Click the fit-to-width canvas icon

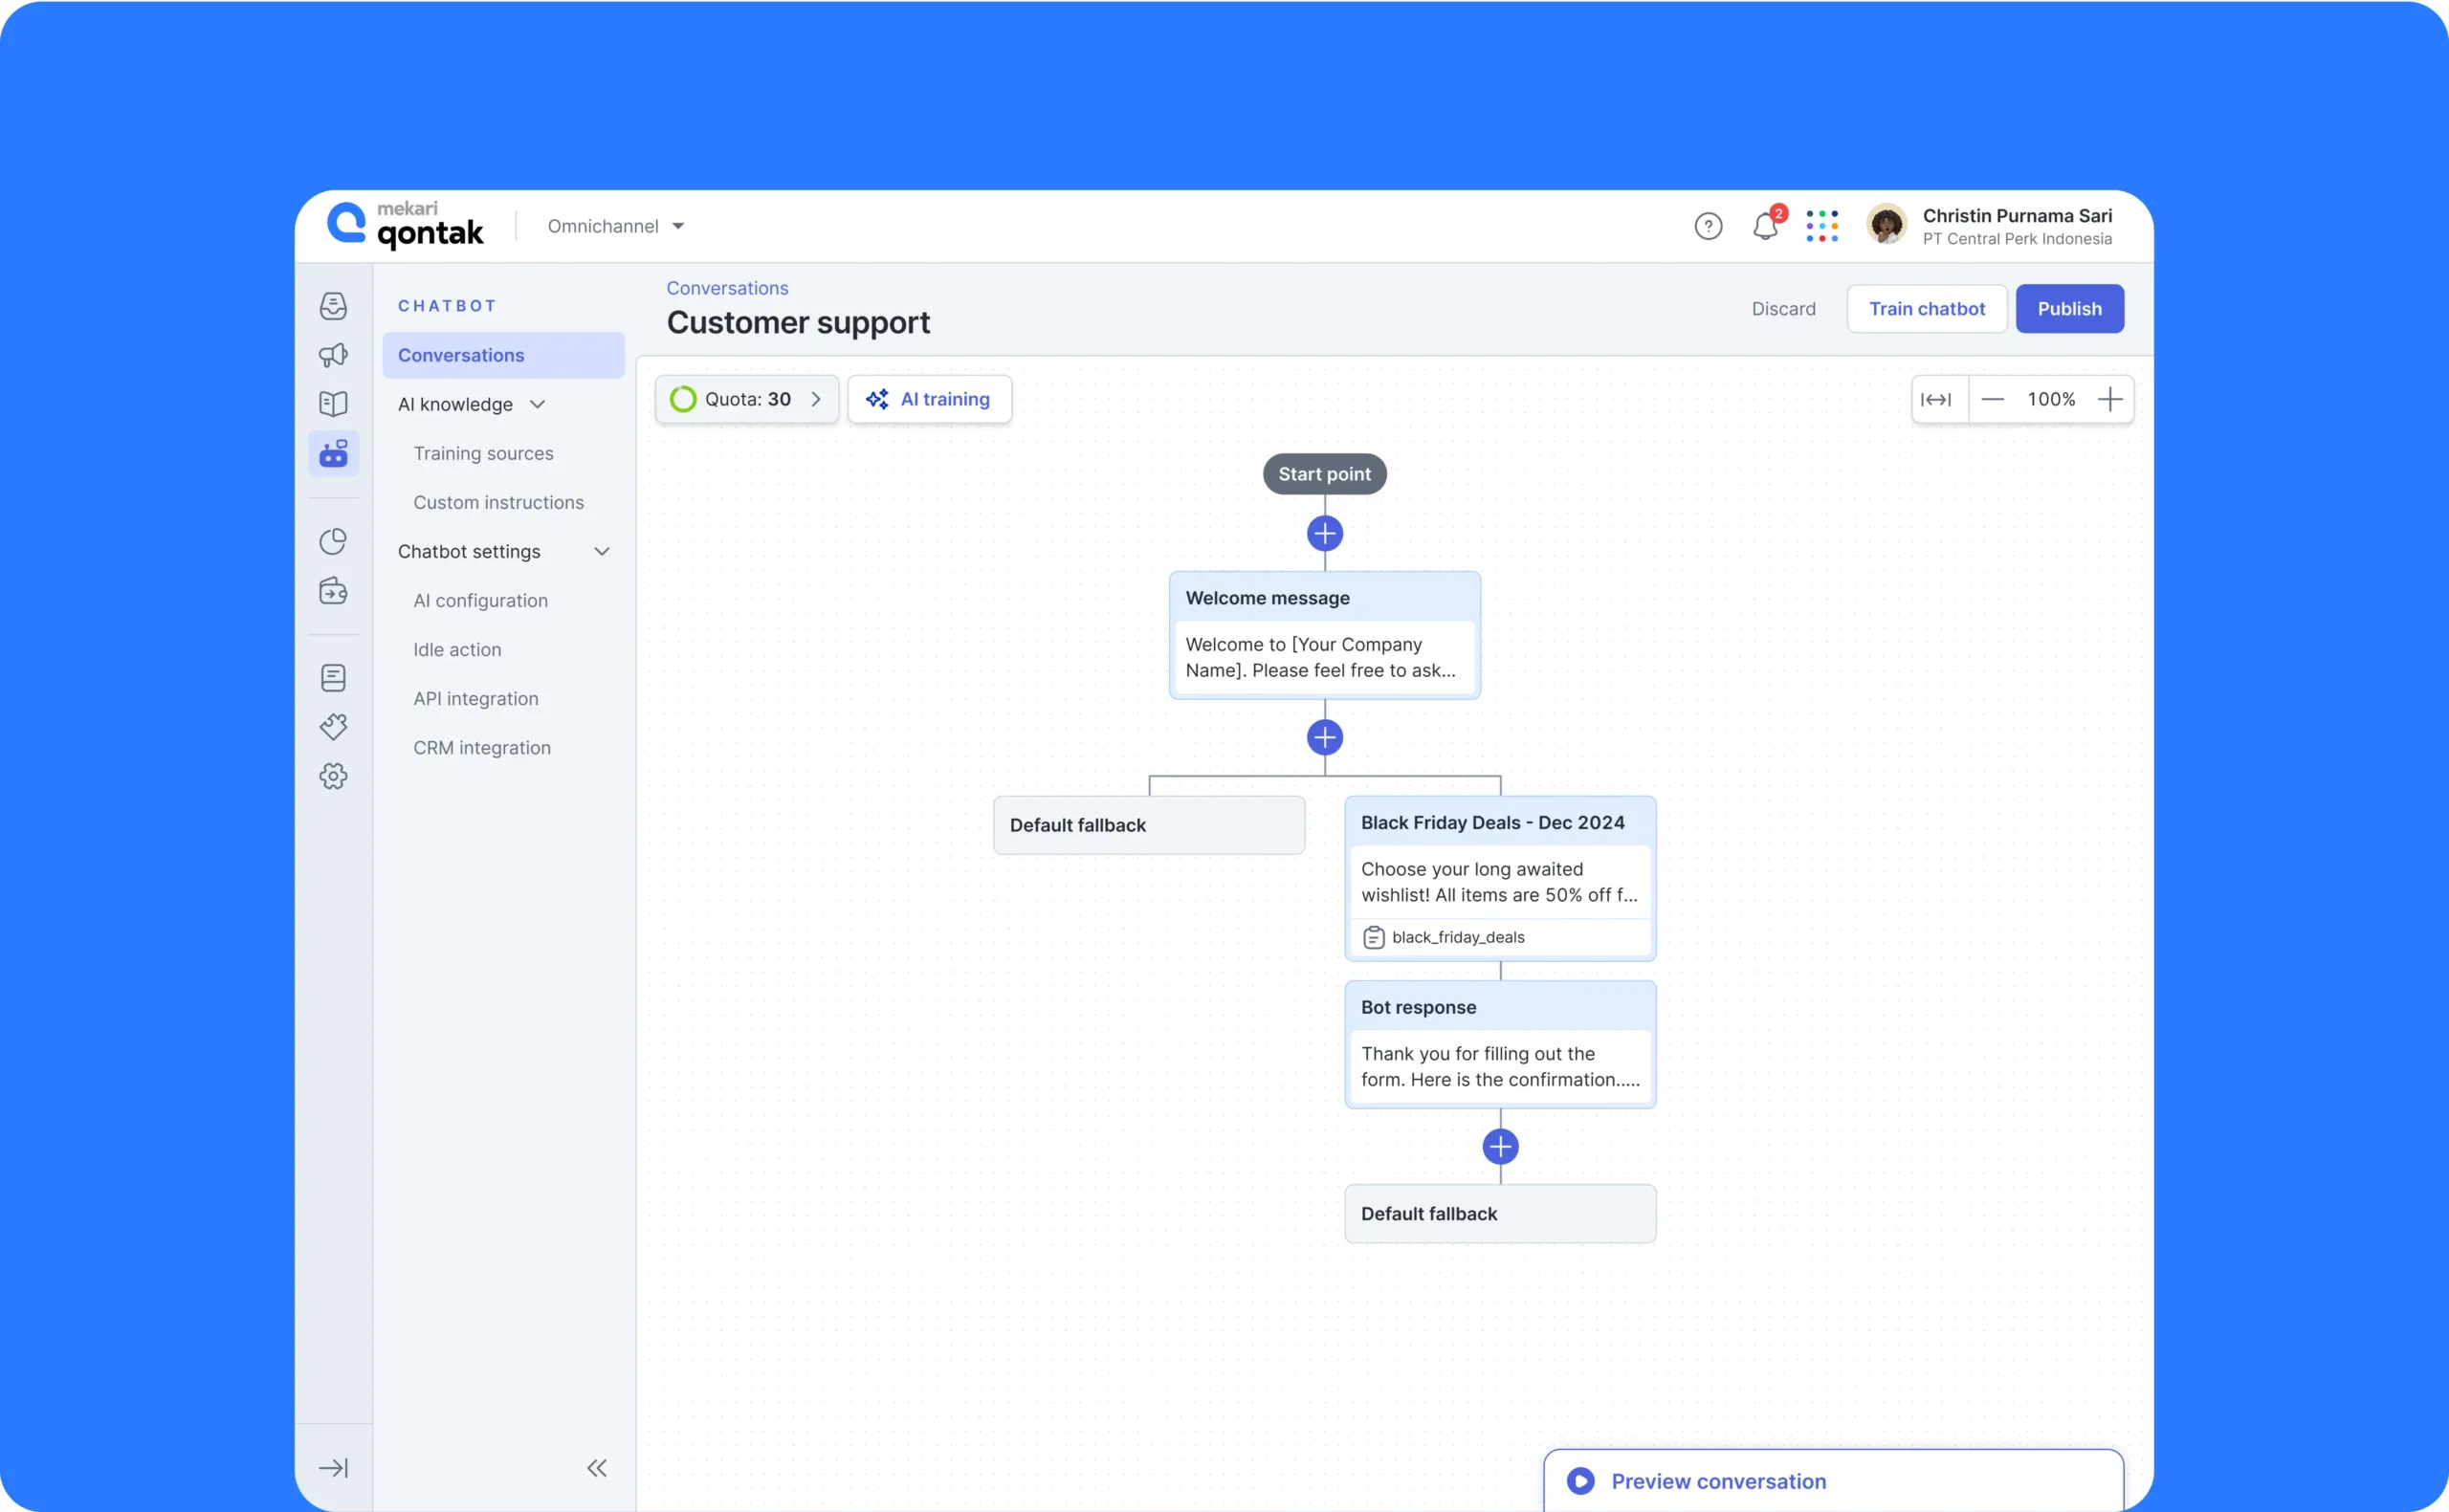coord(1936,400)
